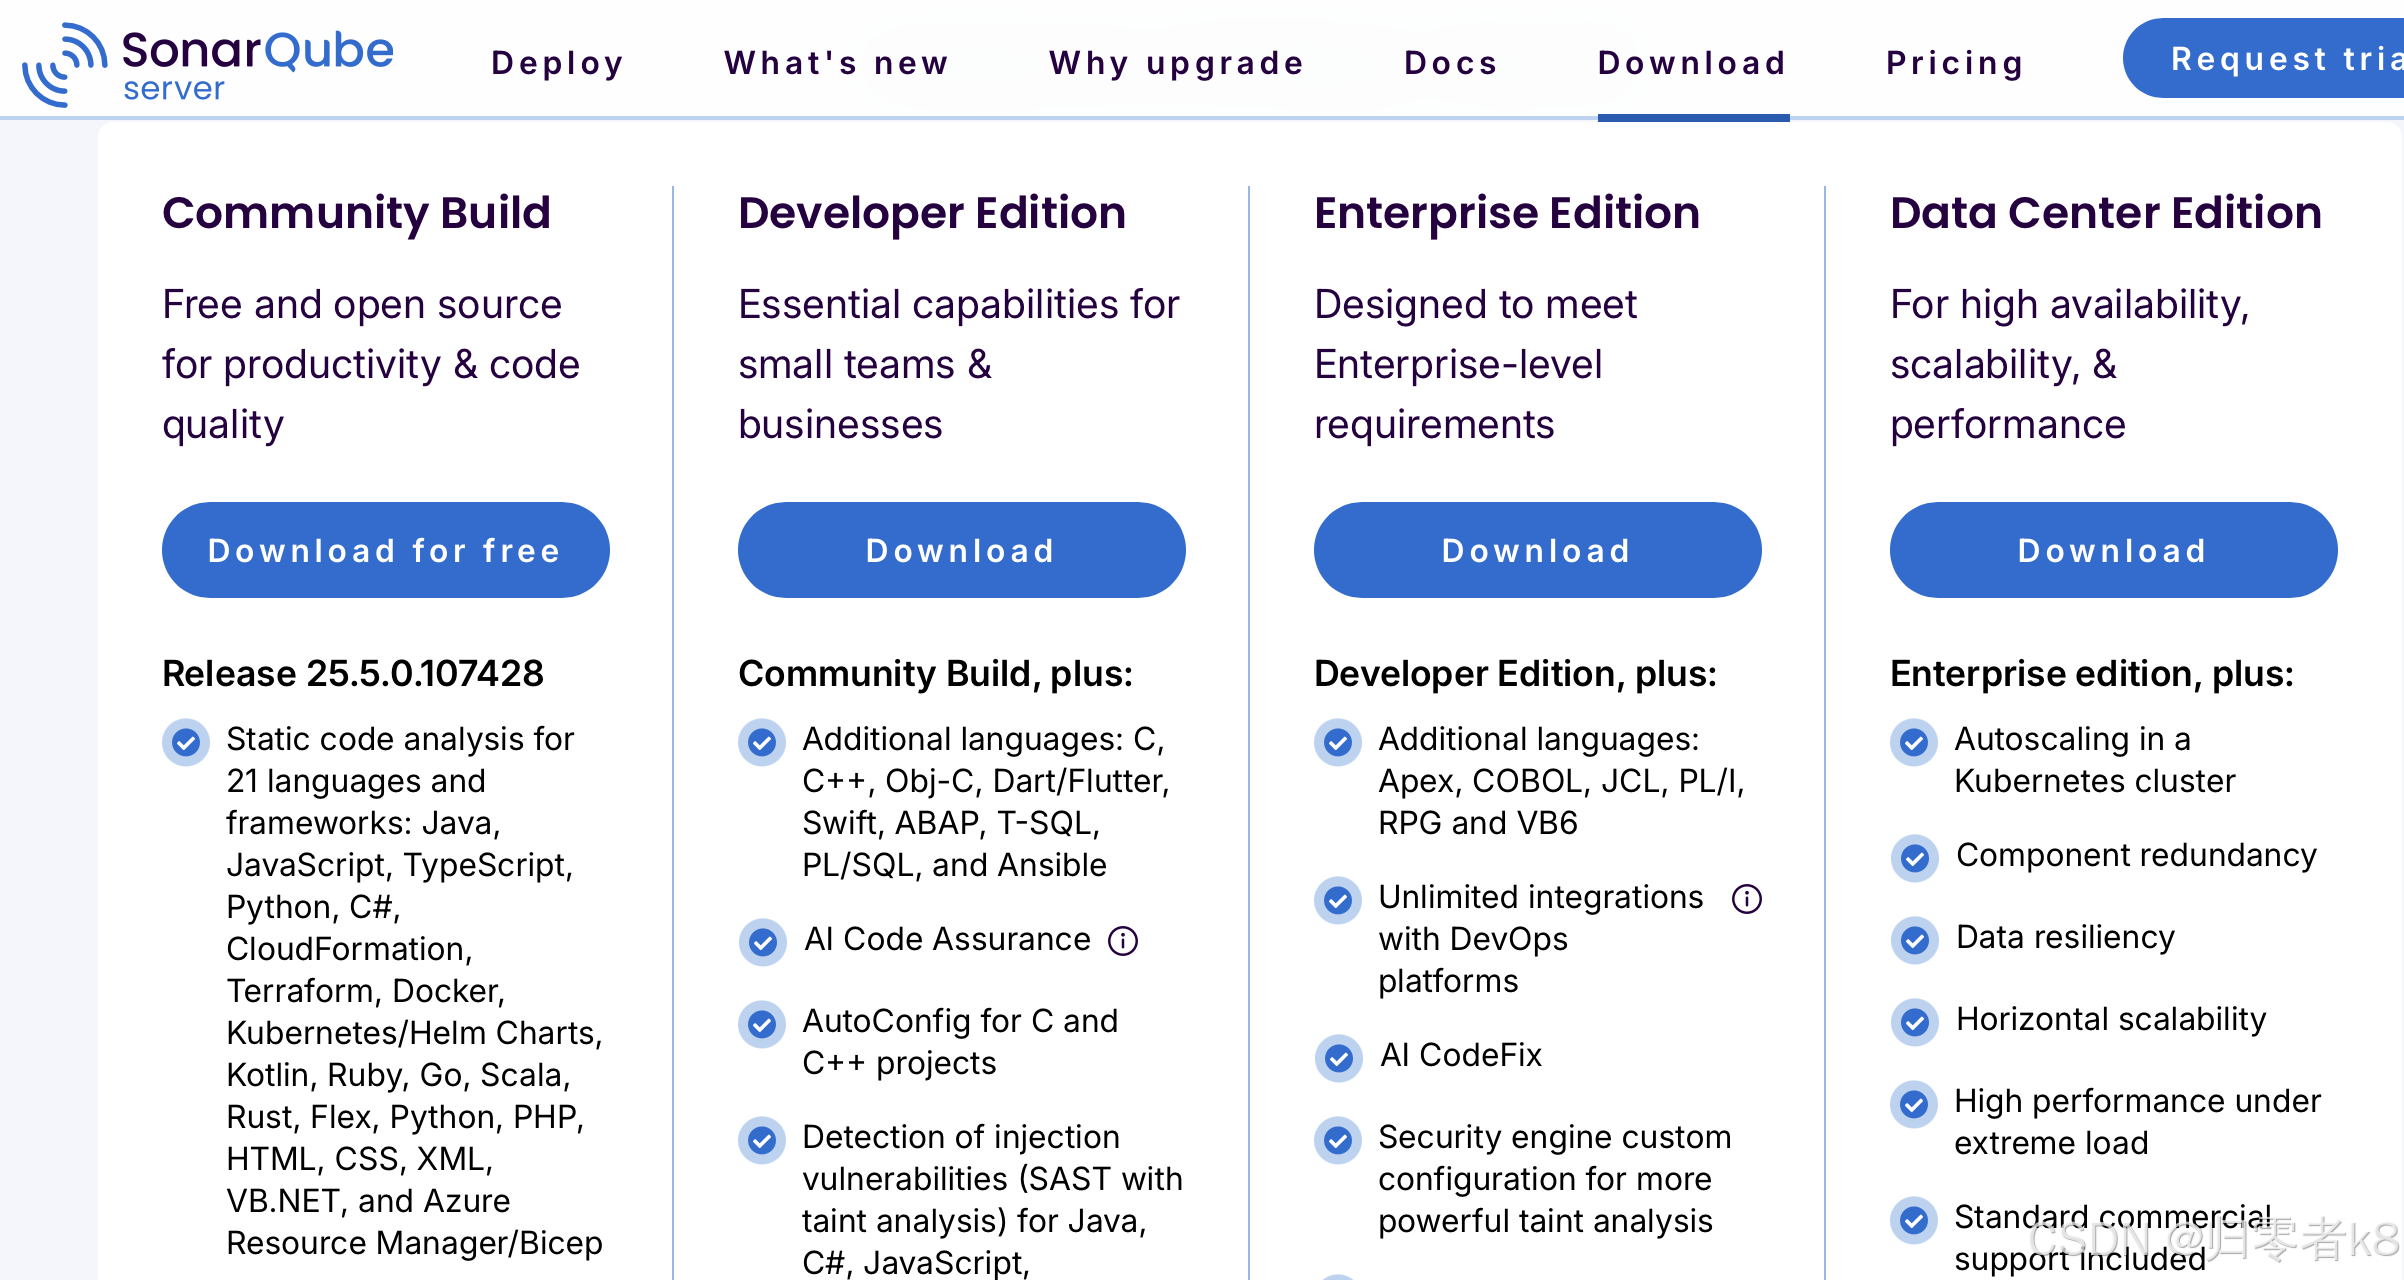Click the checkmark icon beside Component redundancy
Viewport: 2404px width, 1280px height.
[x=1913, y=859]
